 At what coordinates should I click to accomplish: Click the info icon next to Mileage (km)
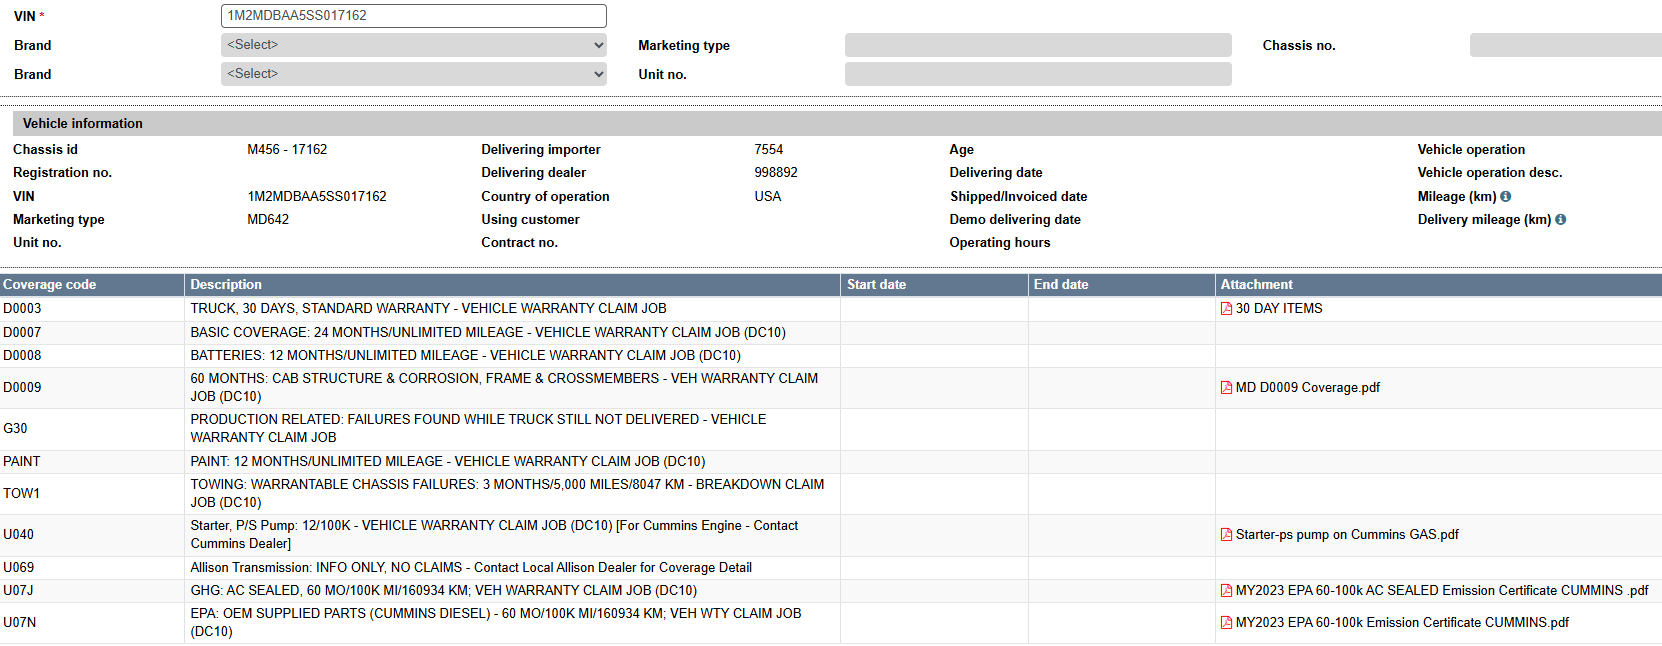pos(1505,197)
